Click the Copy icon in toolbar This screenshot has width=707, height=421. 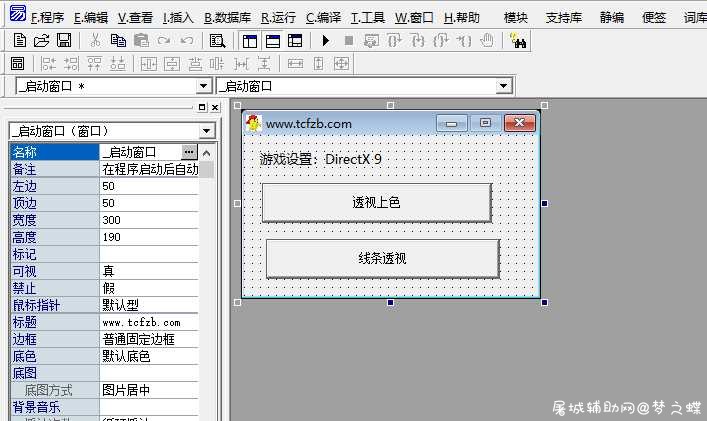(118, 41)
